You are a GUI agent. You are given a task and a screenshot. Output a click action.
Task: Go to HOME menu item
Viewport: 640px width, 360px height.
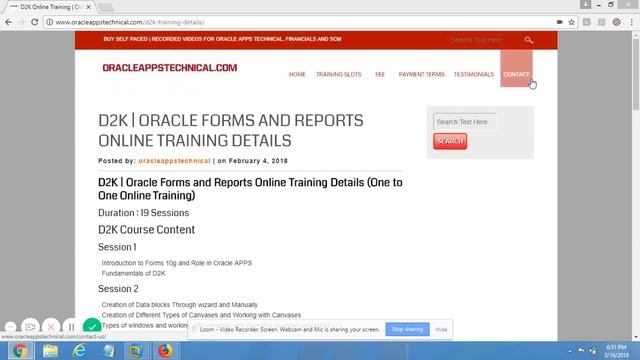(x=297, y=74)
